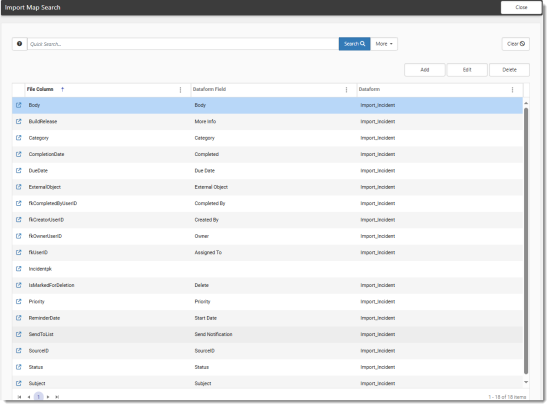This screenshot has width=550, height=407.
Task: Click the vertical scrollbar of the grid
Action: [x=526, y=242]
